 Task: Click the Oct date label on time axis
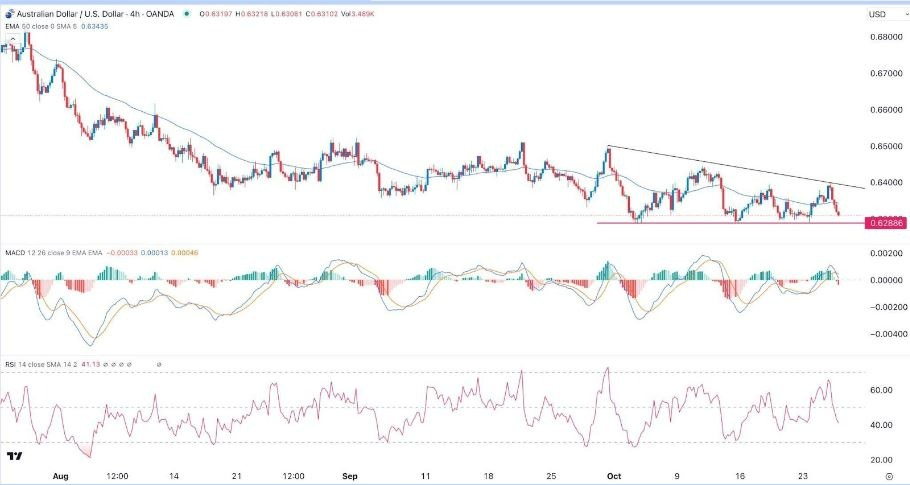pos(614,476)
